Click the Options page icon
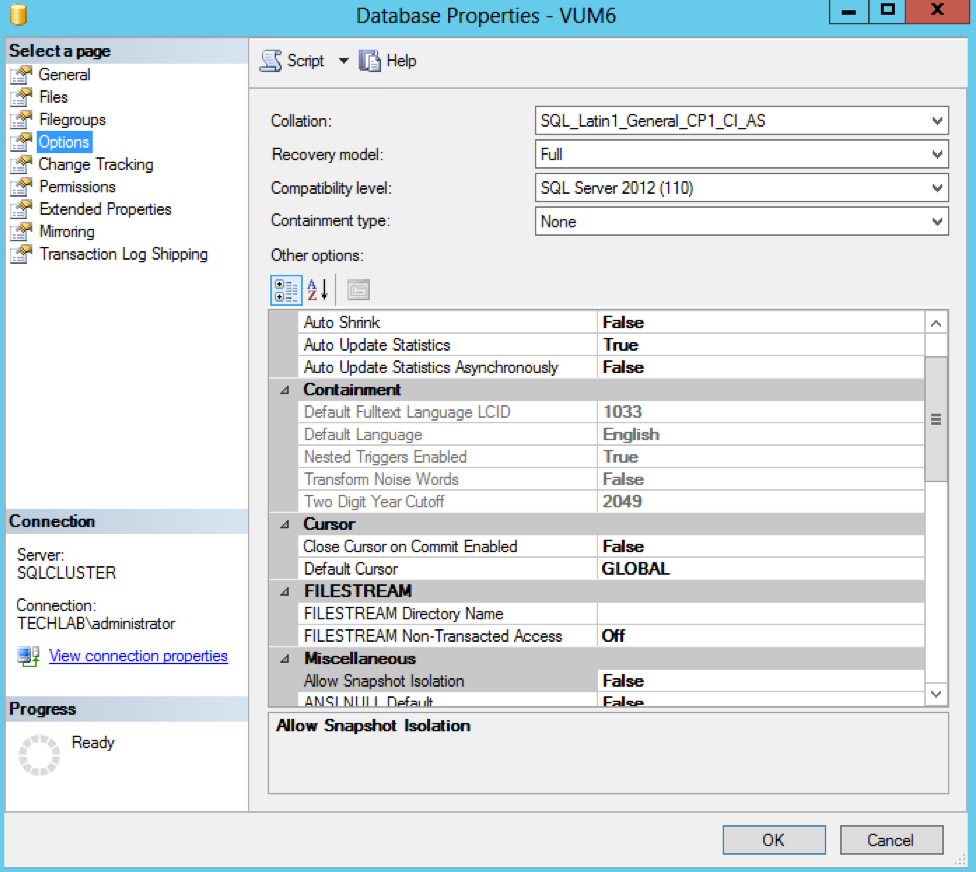This screenshot has width=976, height=872. point(21,142)
